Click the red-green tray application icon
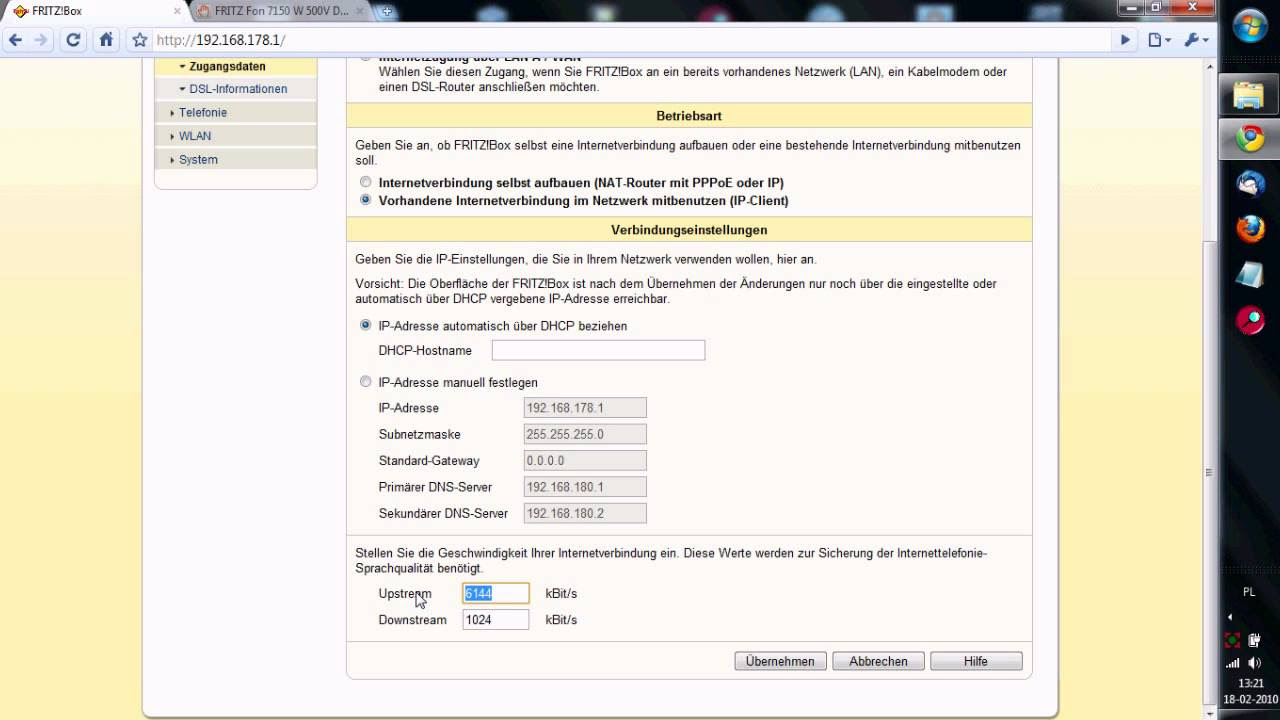The width and height of the screenshot is (1280, 720). pos(1233,640)
